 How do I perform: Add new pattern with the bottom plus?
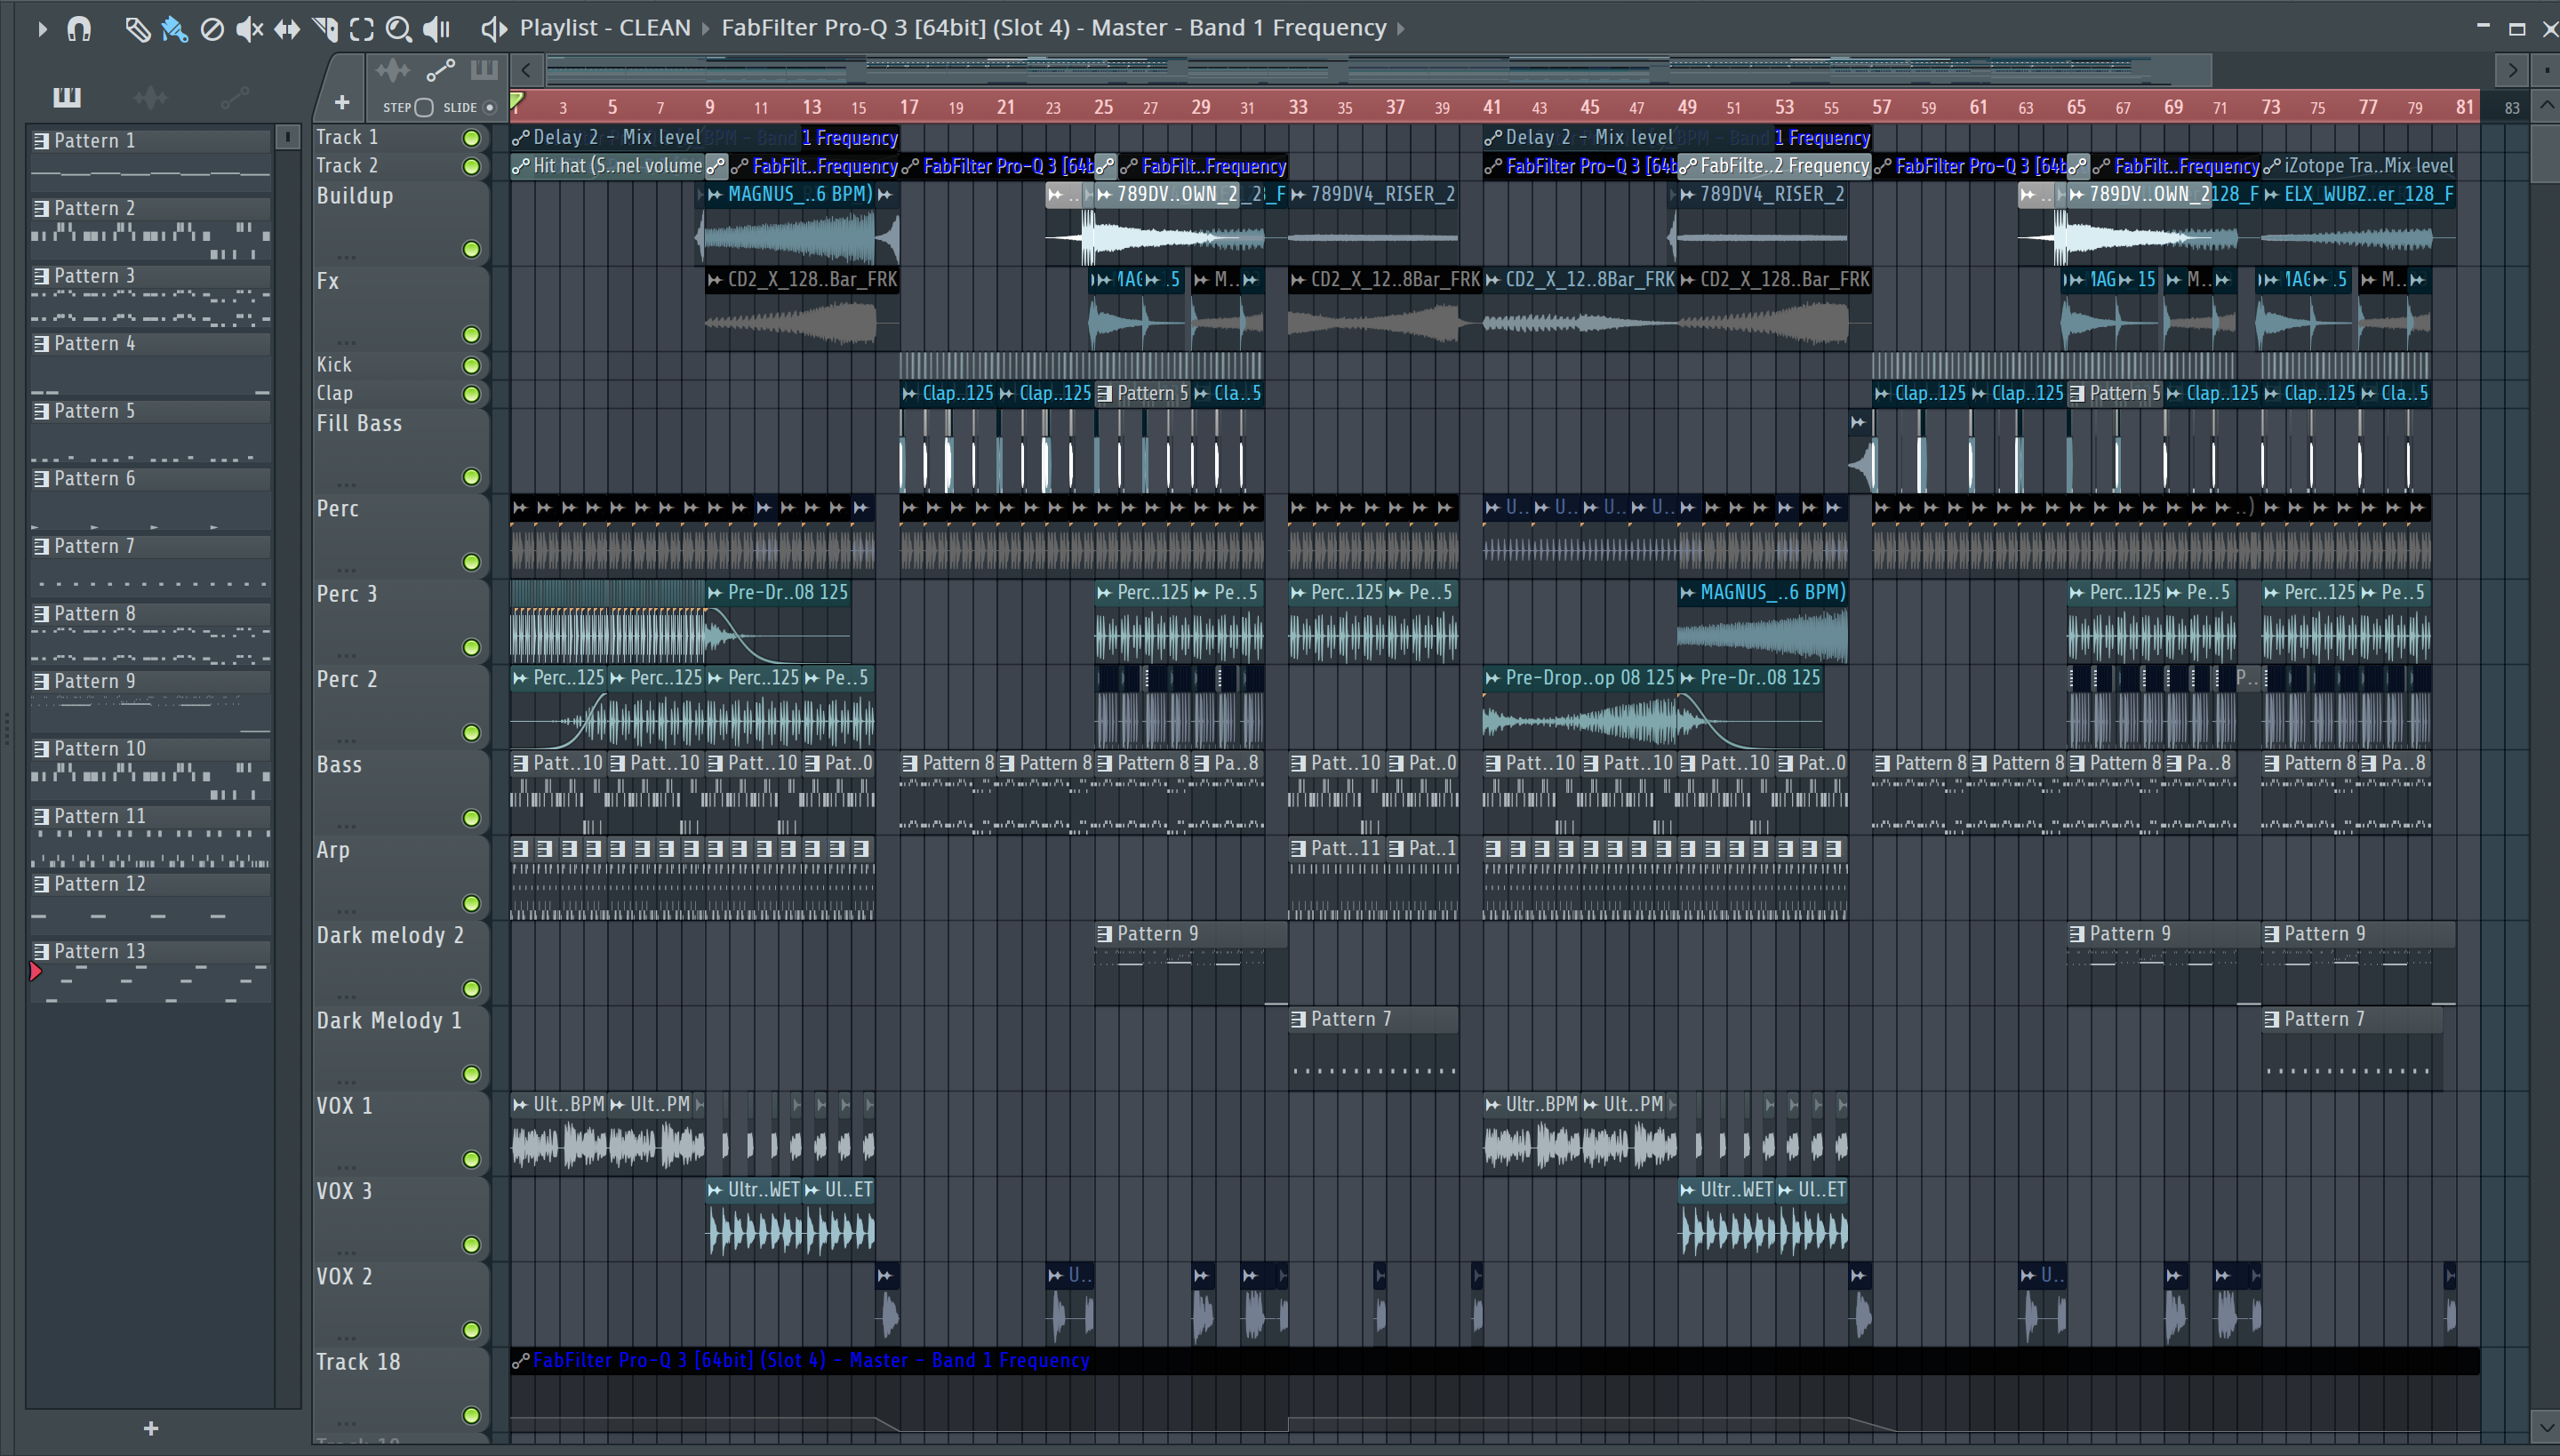point(151,1428)
